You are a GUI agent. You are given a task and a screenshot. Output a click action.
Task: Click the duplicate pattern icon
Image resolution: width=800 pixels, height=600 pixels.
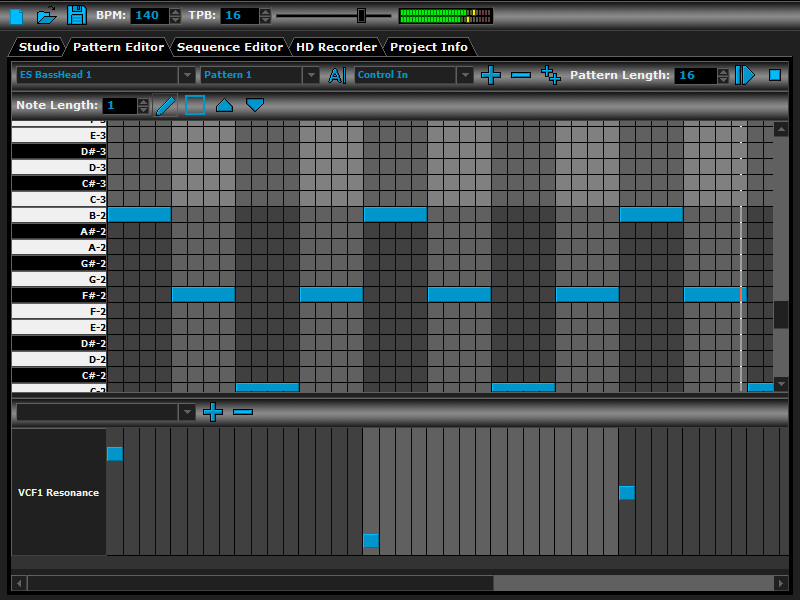pyautogui.click(x=550, y=75)
